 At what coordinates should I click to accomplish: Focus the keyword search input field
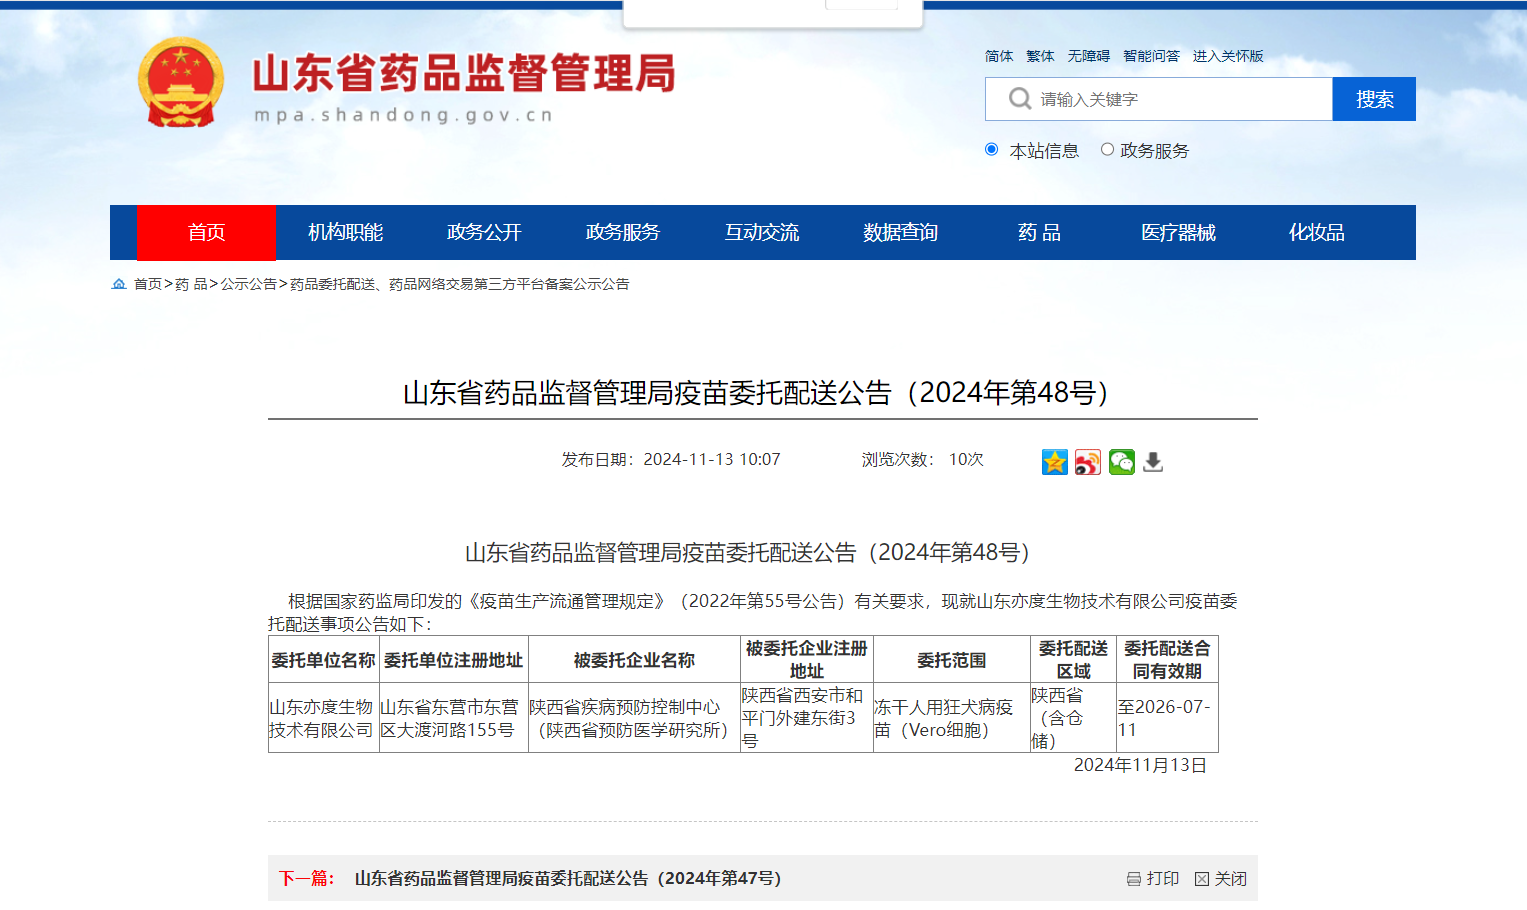coord(1180,100)
